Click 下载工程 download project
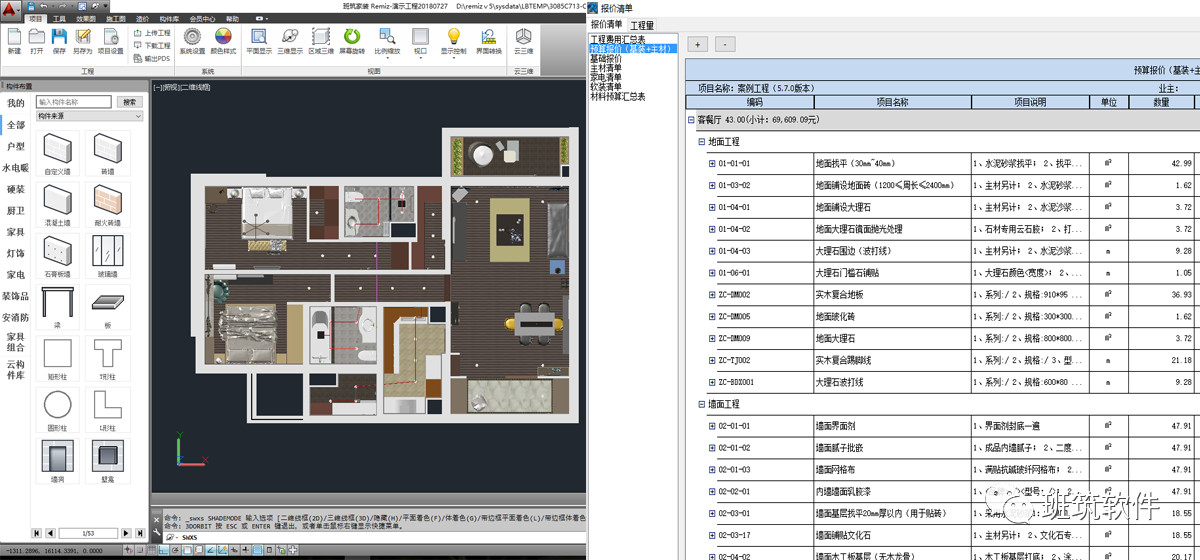1200x560 pixels. 151,46
